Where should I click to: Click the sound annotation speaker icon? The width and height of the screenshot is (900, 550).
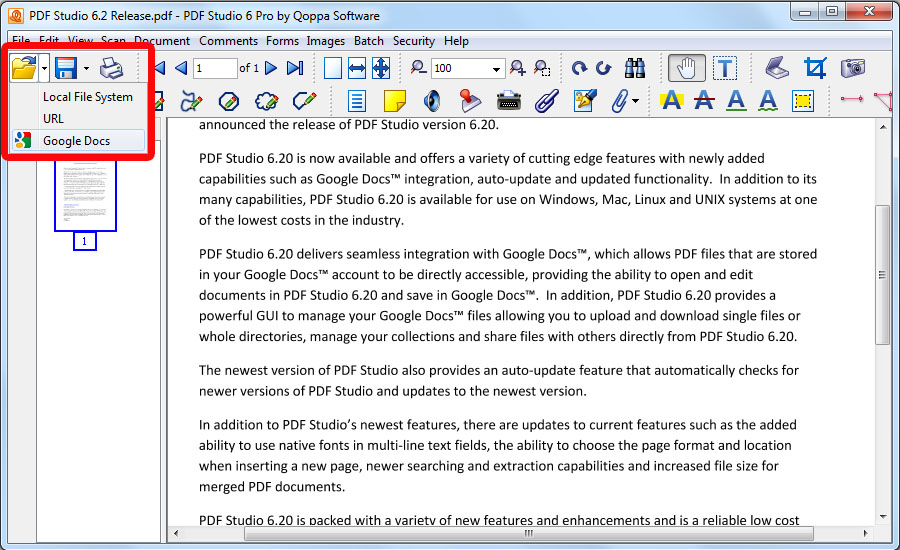pos(432,101)
